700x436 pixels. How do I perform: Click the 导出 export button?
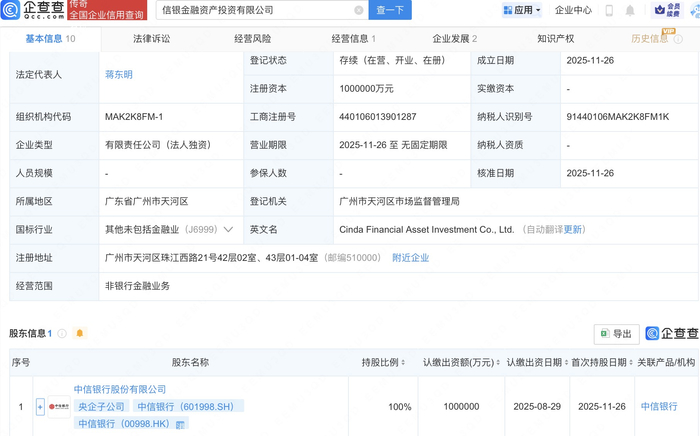coord(616,334)
